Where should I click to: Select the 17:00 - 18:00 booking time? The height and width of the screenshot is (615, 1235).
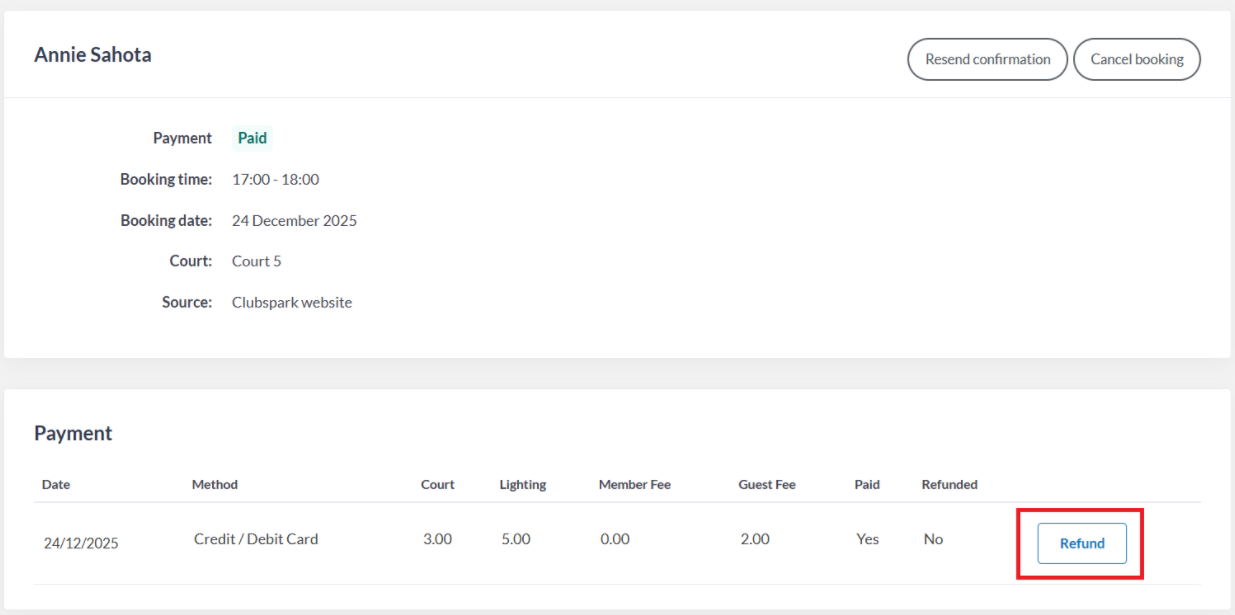click(x=275, y=180)
